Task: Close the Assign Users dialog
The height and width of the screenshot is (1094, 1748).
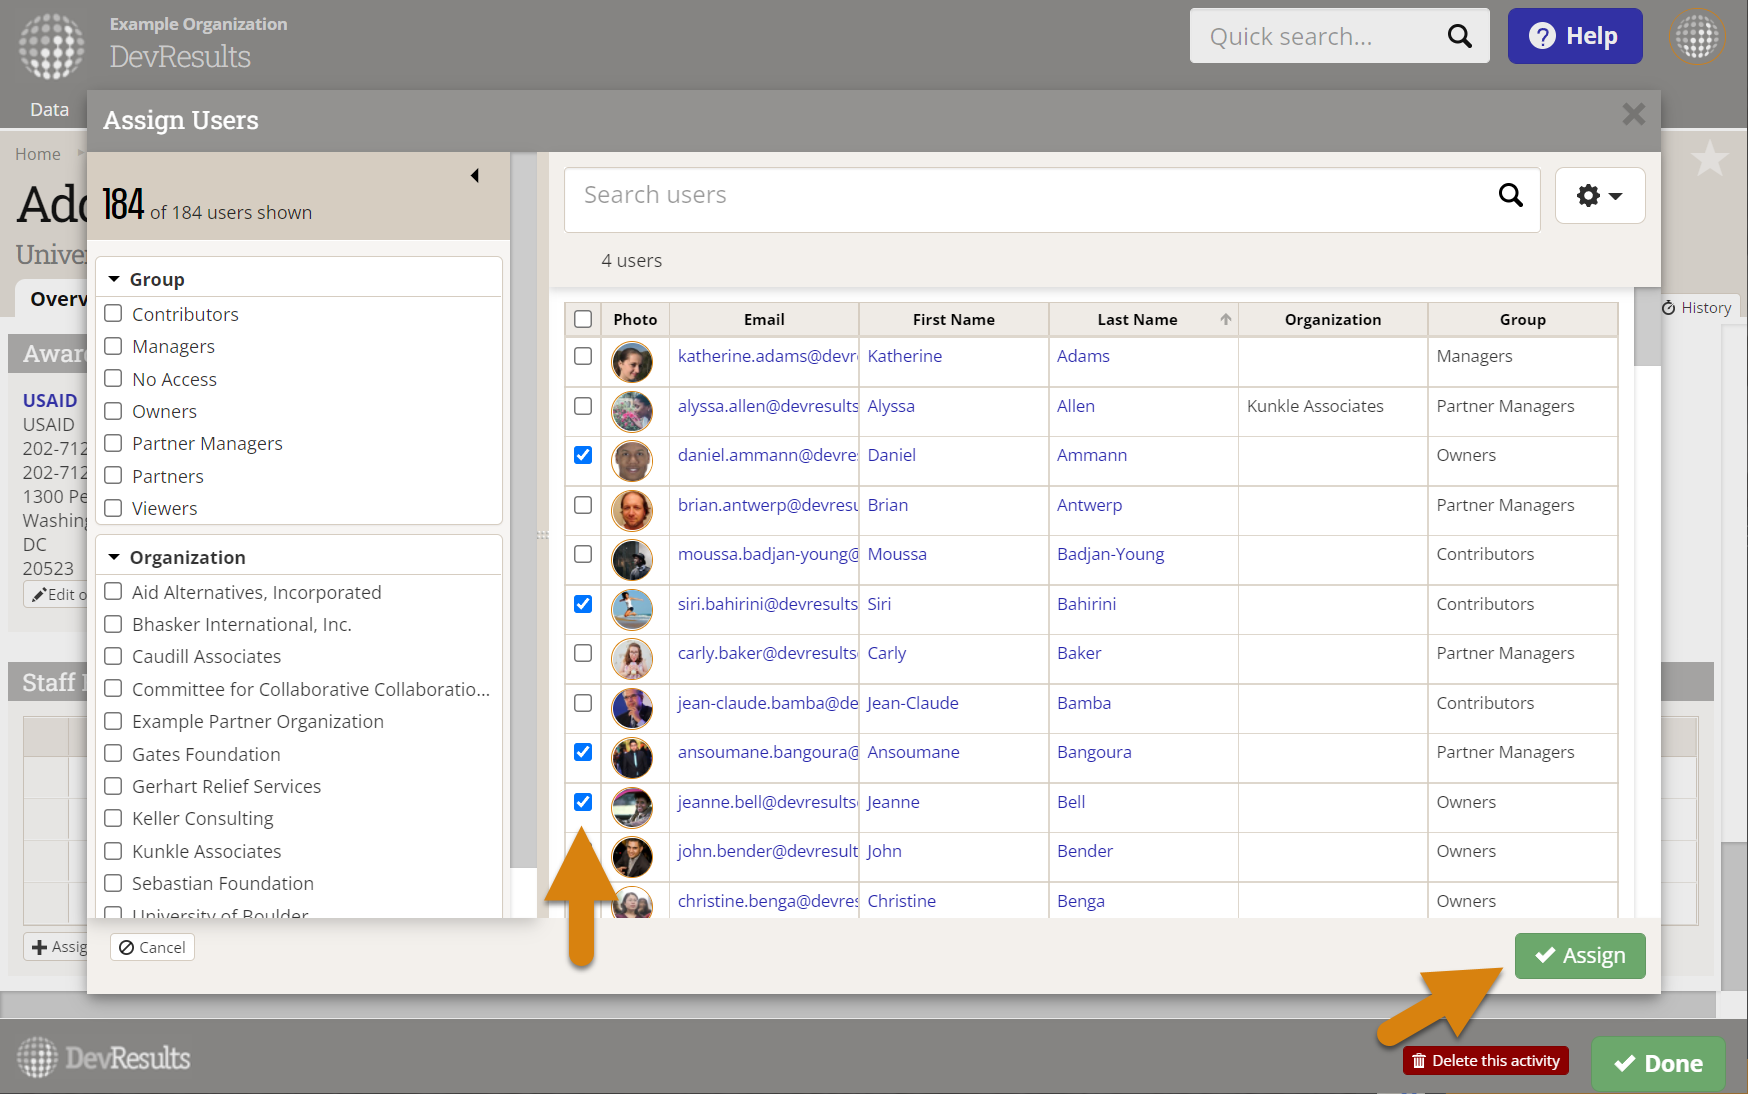Action: tap(1633, 114)
